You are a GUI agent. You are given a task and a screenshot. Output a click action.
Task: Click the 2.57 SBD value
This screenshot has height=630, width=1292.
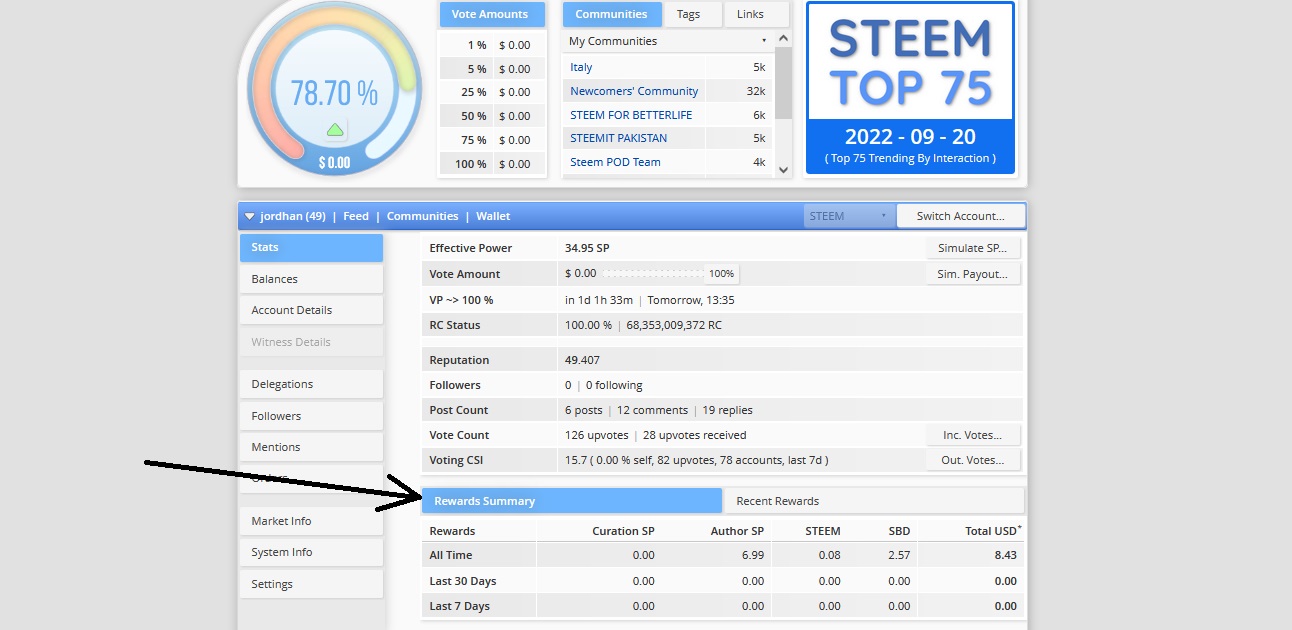(899, 555)
